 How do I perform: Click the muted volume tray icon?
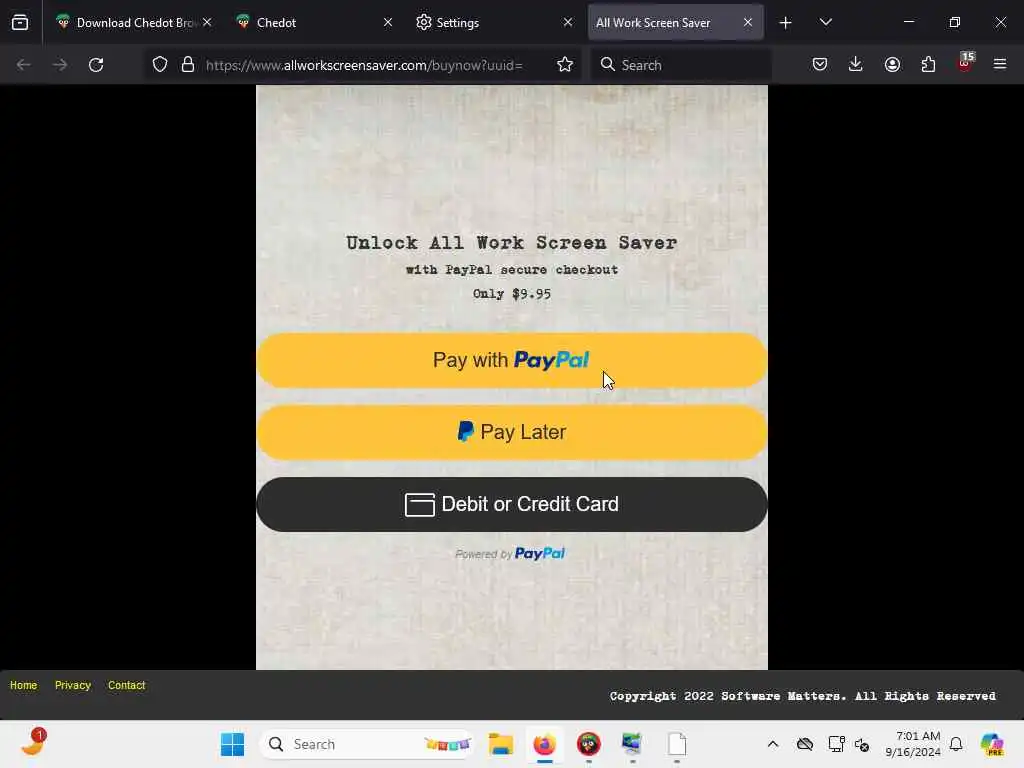click(x=862, y=744)
